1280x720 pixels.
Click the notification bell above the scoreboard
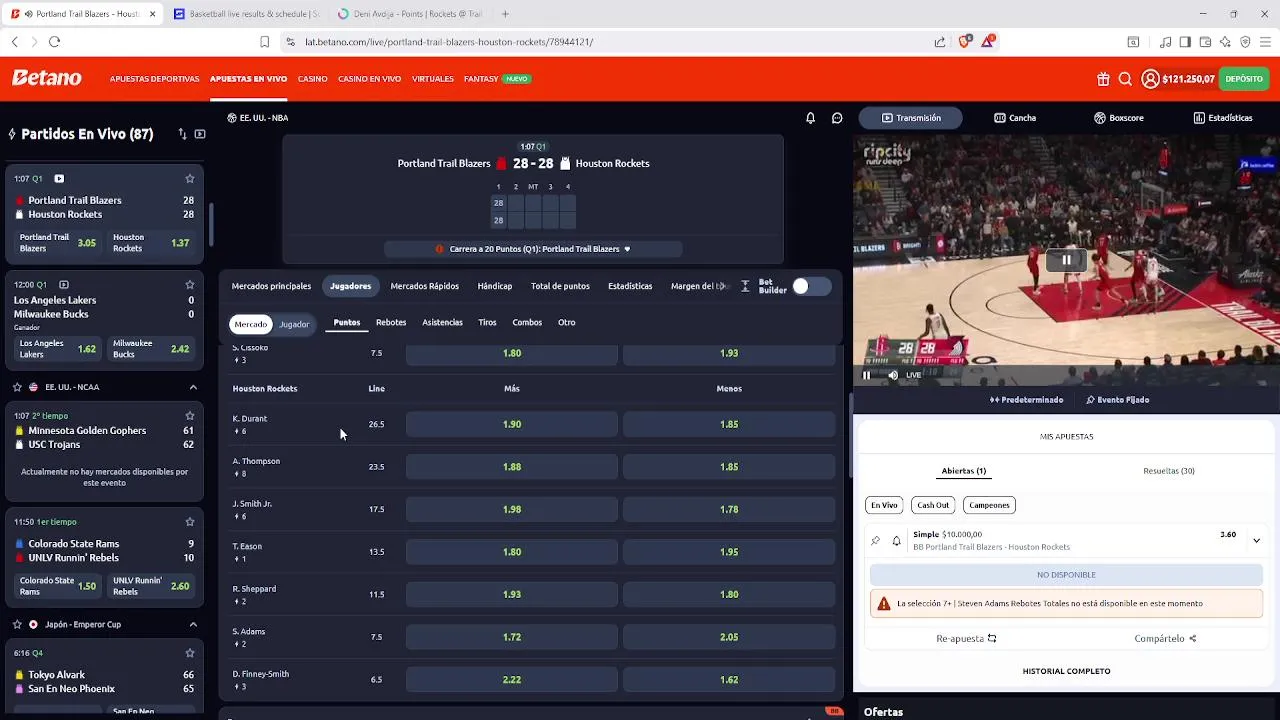[x=810, y=118]
